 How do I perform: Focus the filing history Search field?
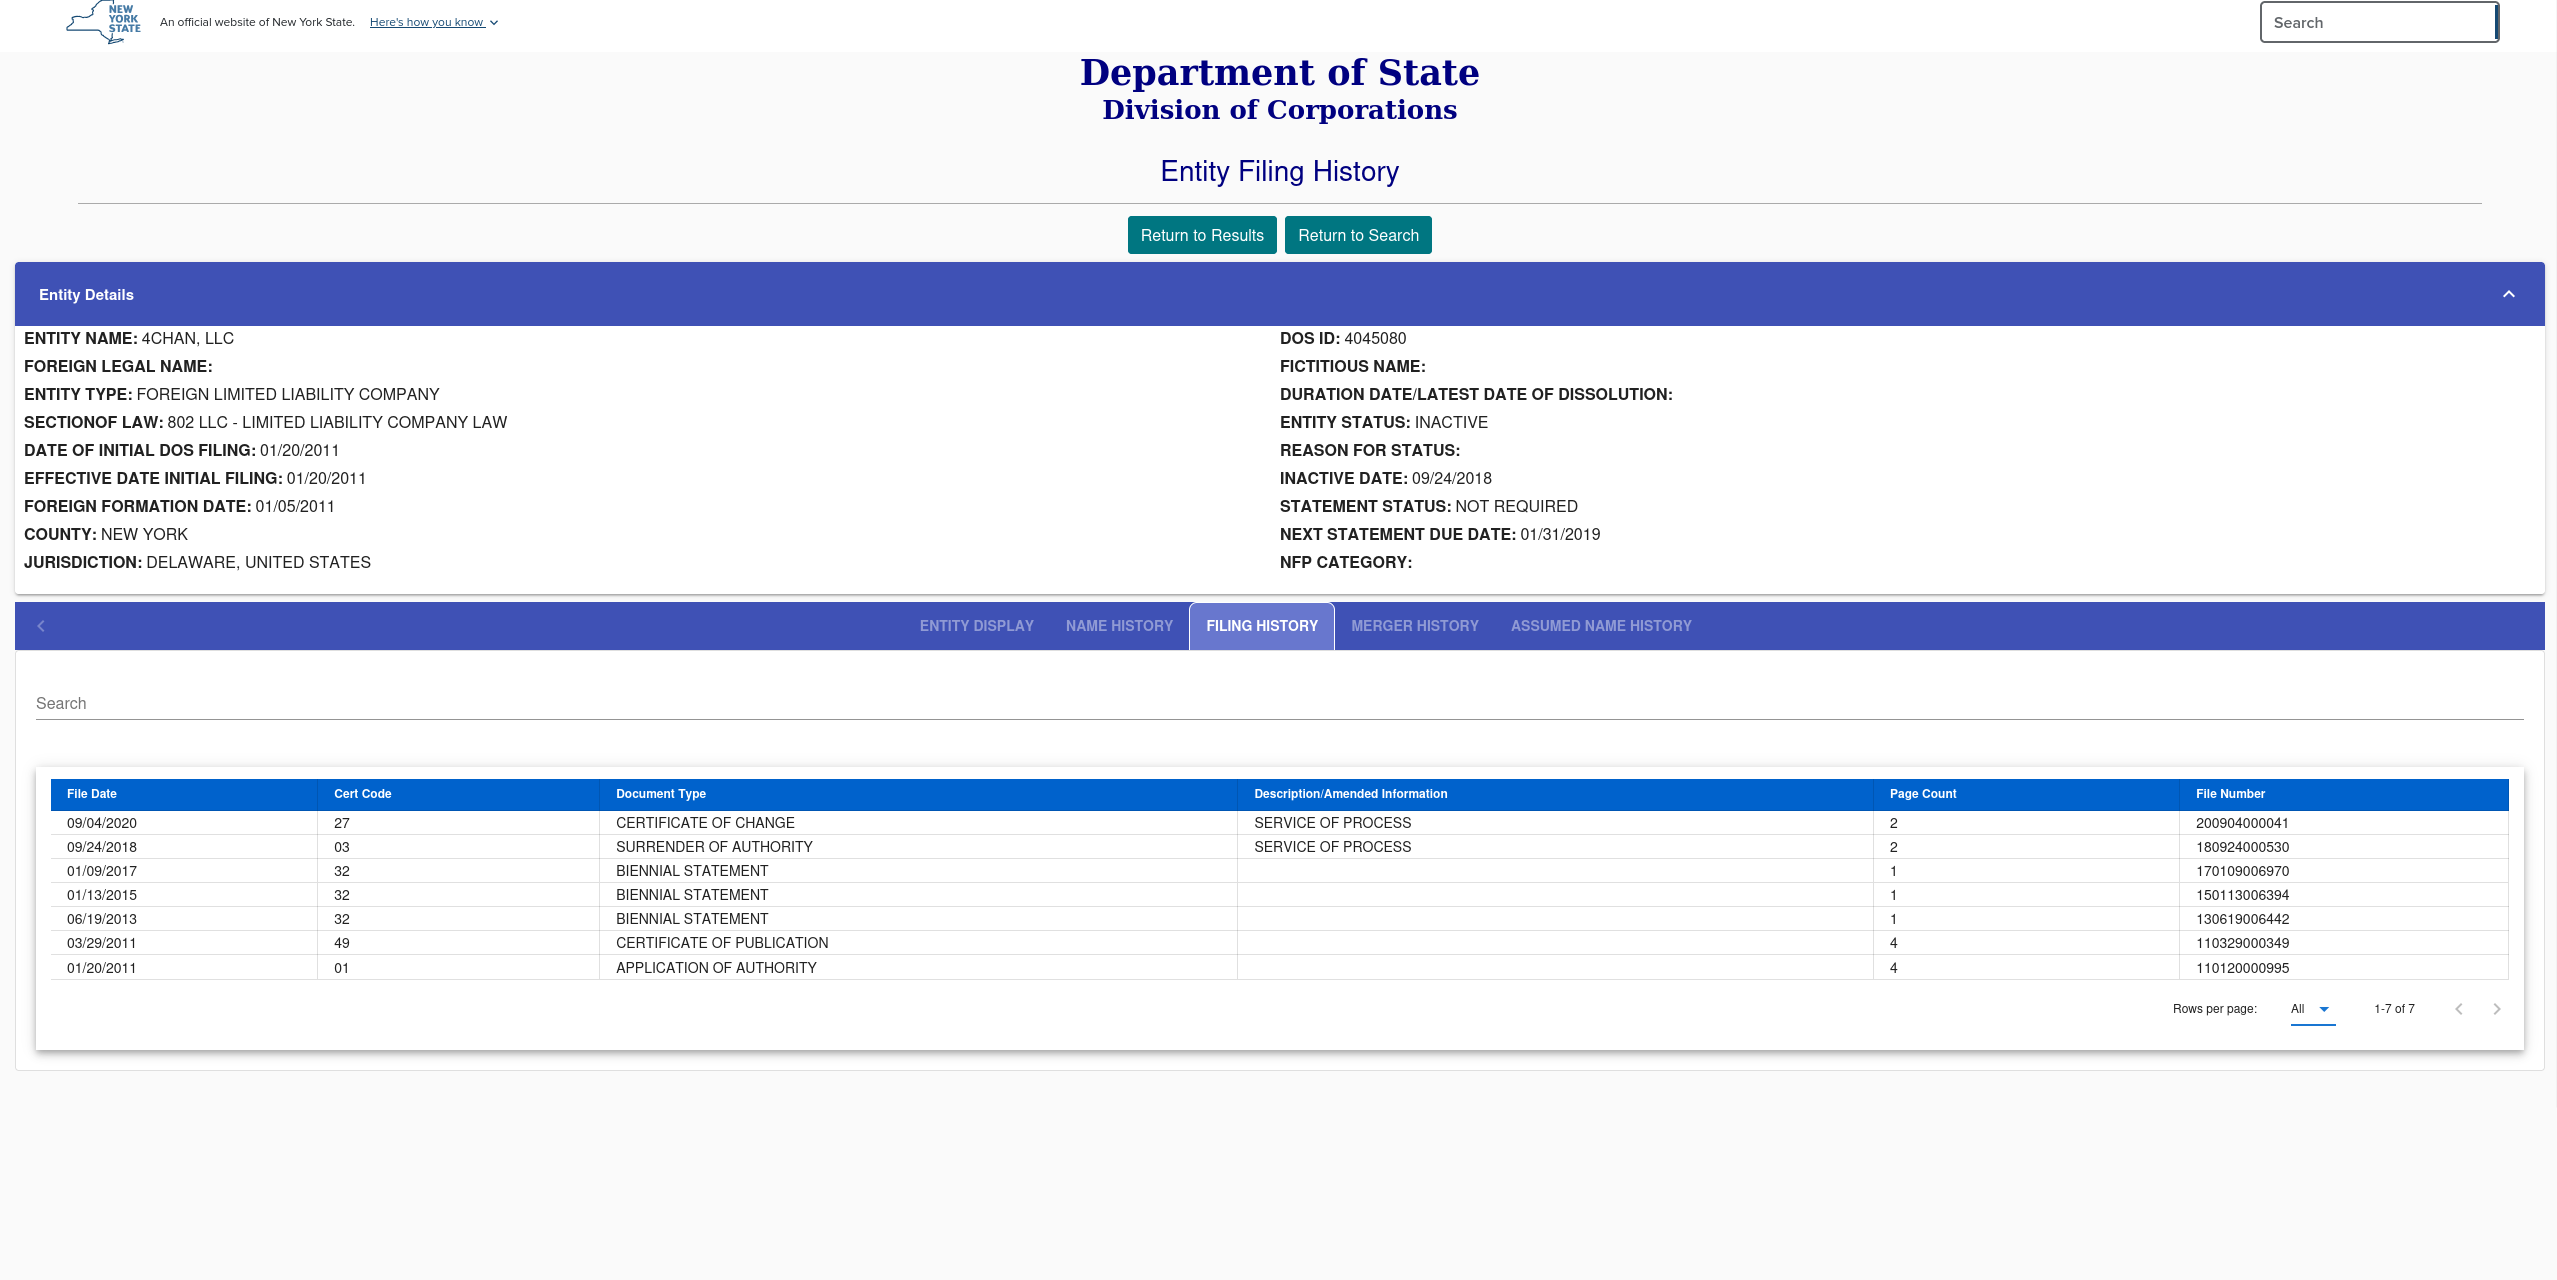point(1279,704)
